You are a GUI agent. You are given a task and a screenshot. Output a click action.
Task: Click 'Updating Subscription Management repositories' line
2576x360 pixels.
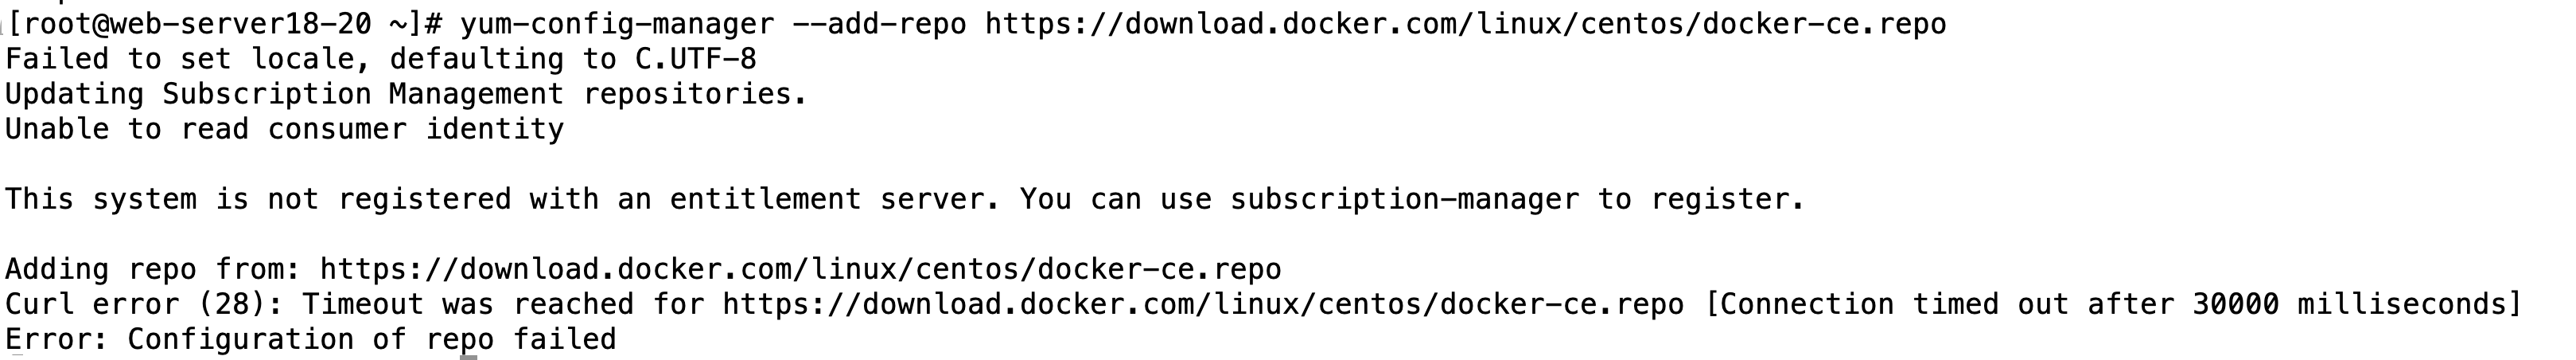(406, 93)
